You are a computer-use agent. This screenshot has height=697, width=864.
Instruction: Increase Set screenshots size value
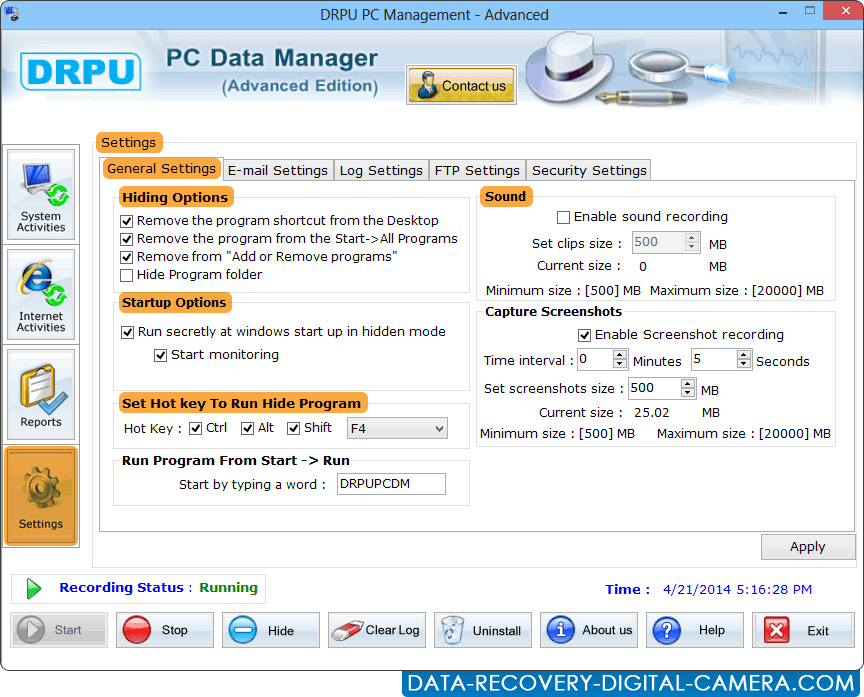coord(687,383)
